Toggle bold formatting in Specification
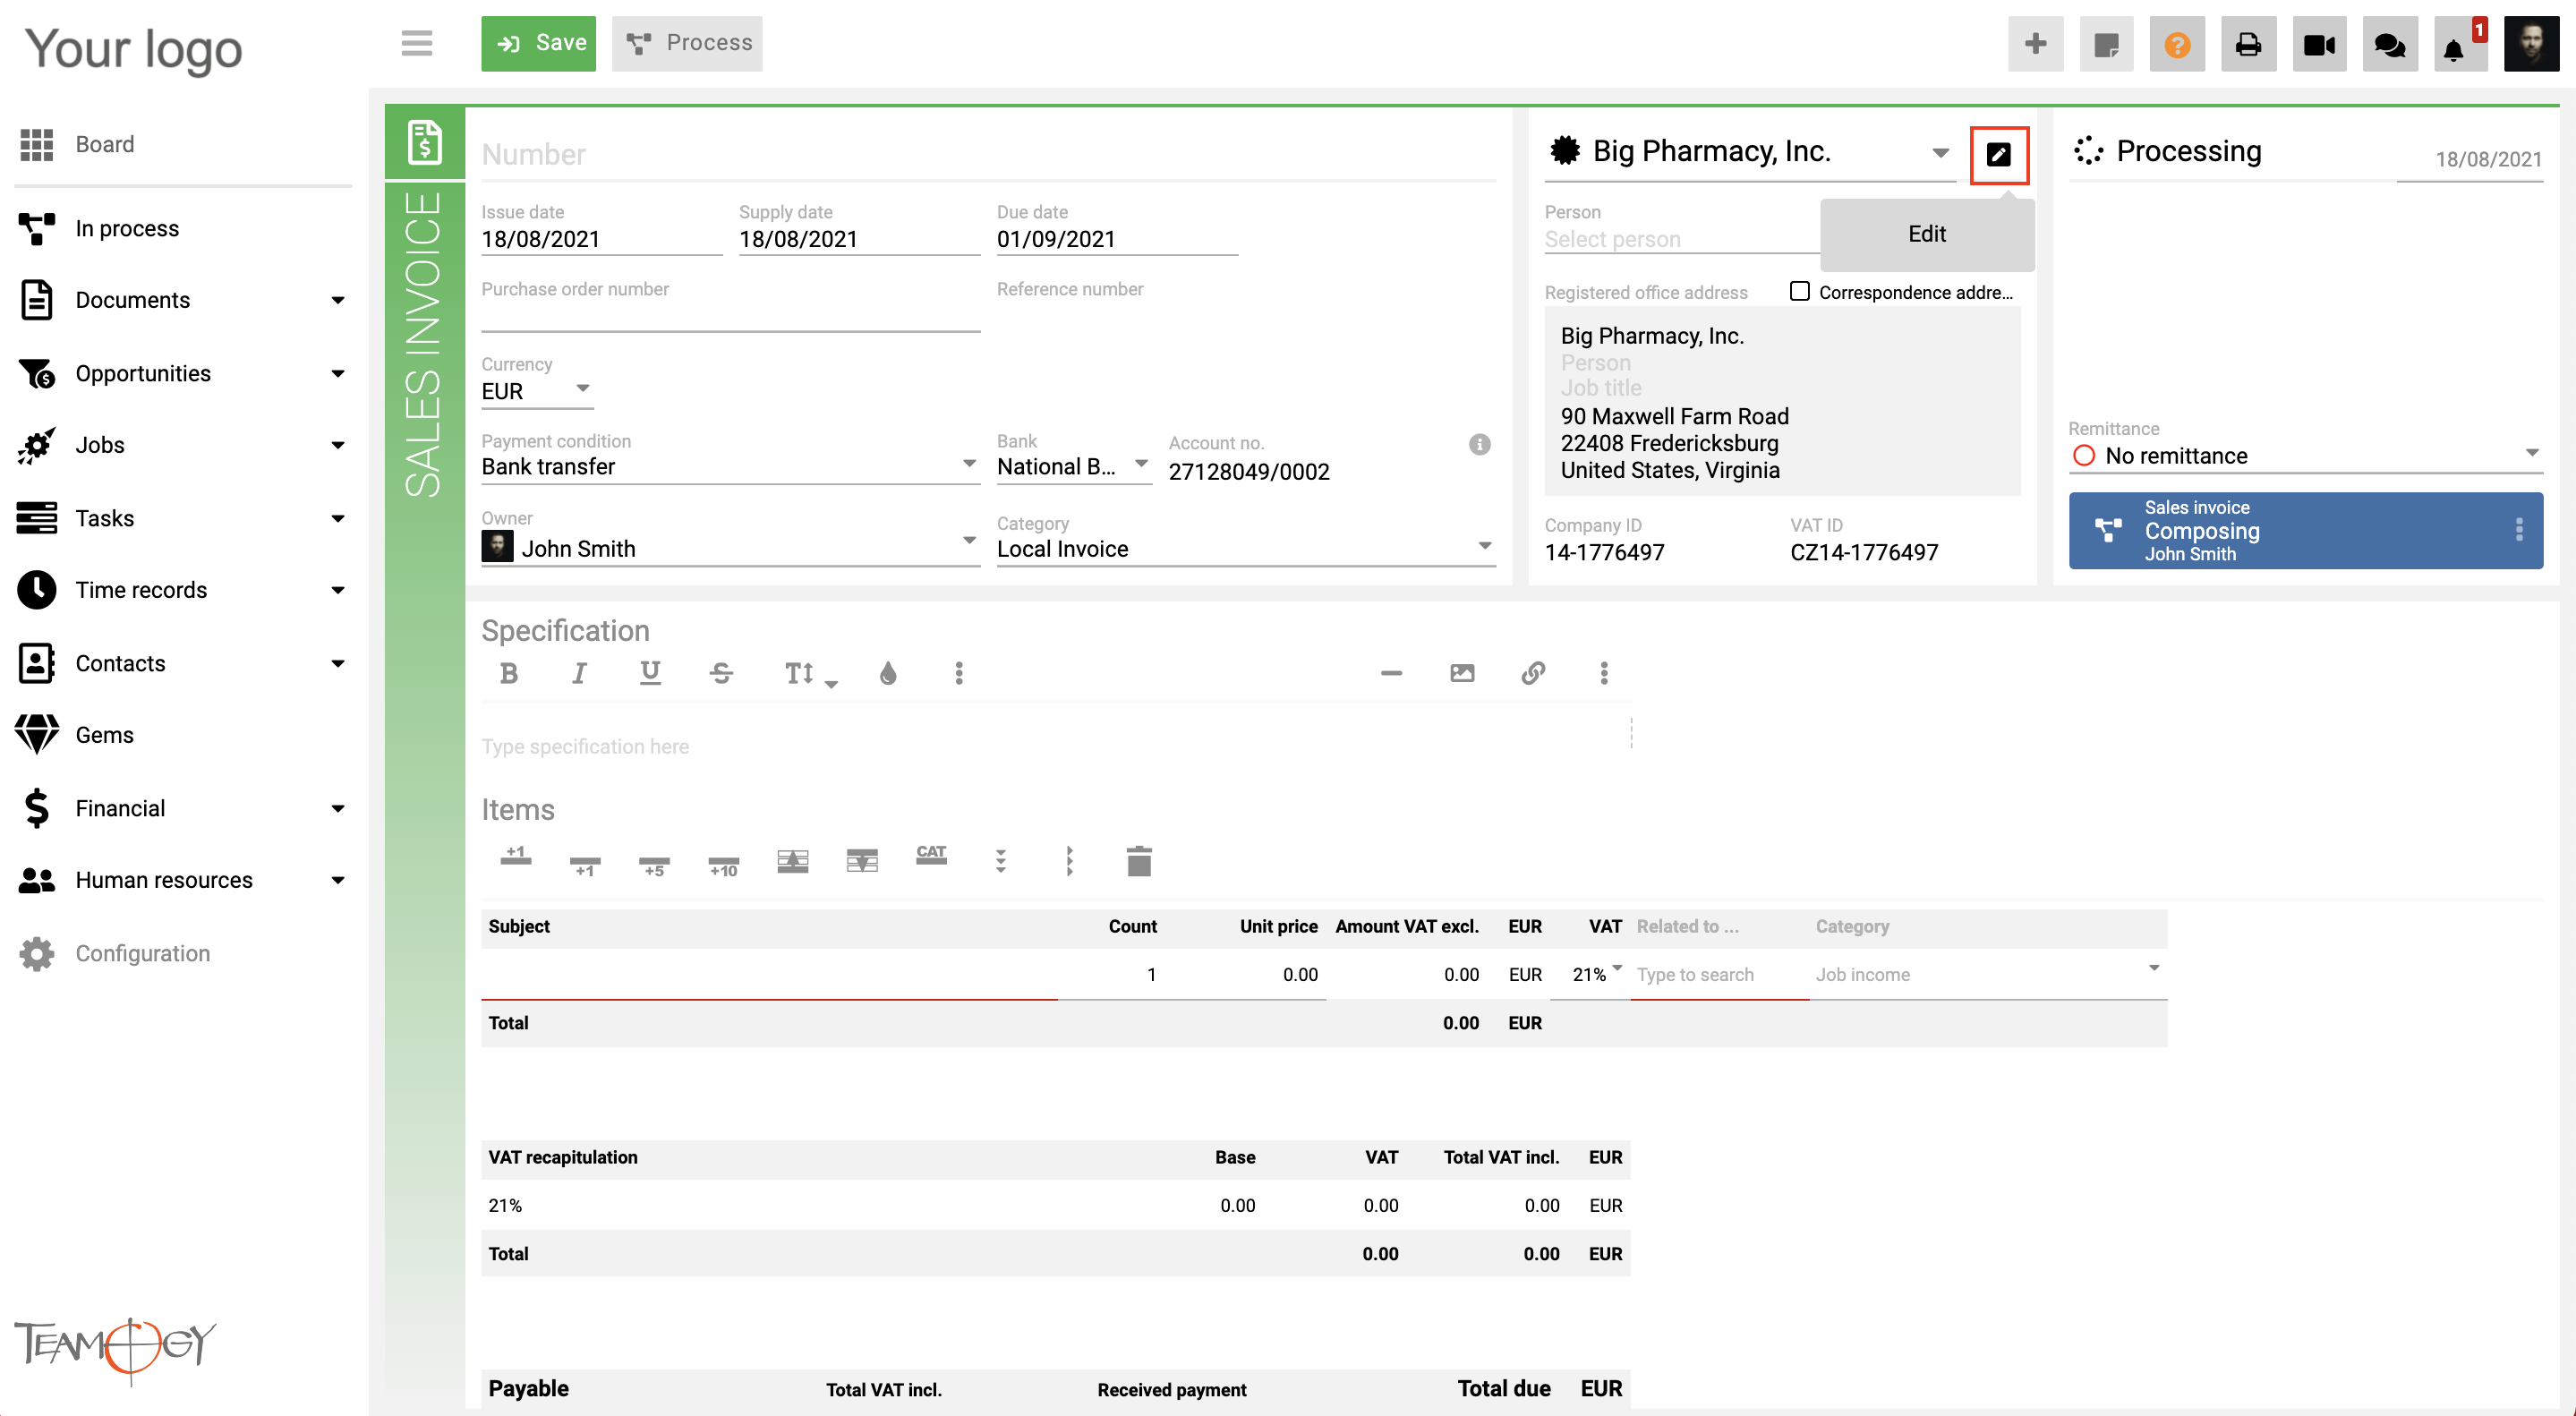 [508, 673]
